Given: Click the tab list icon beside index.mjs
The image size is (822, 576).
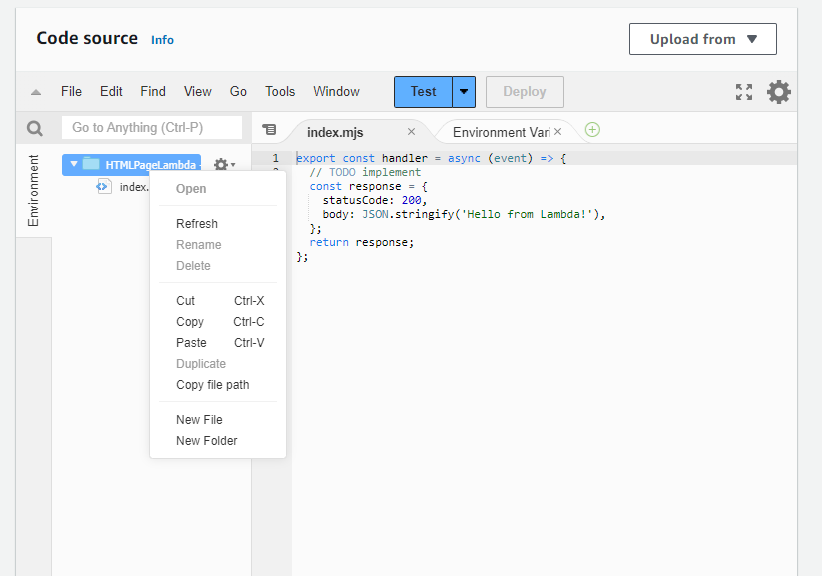Looking at the screenshot, I should click(x=269, y=130).
